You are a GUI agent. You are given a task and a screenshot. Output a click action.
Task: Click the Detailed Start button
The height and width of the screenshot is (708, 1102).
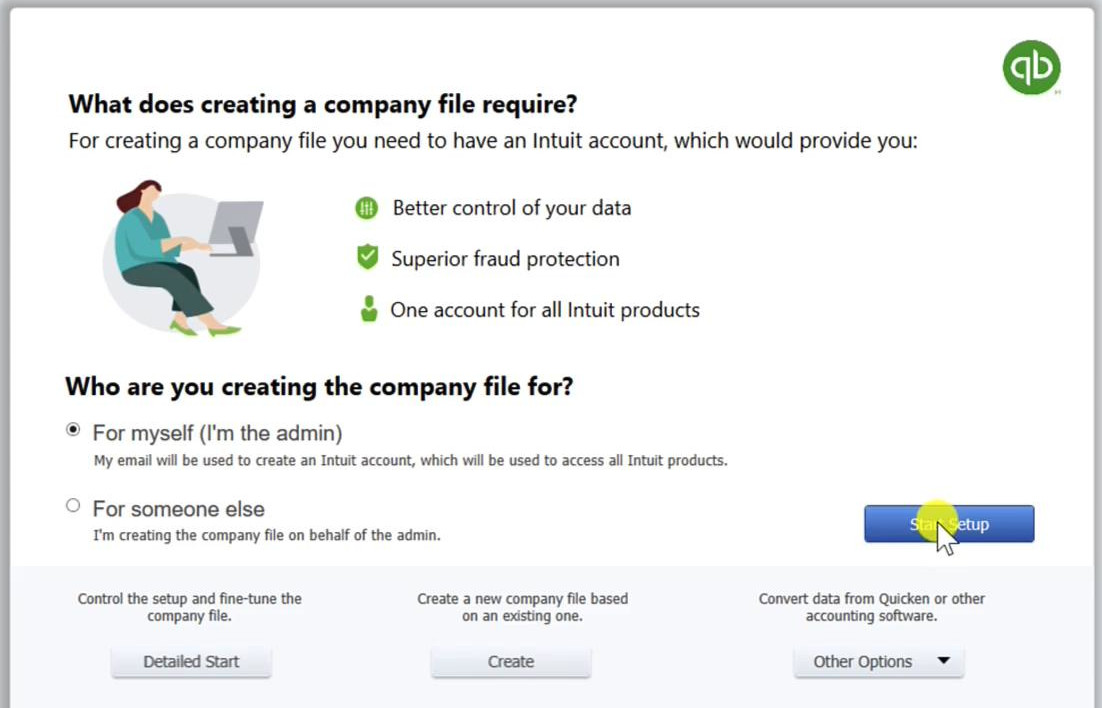pyautogui.click(x=191, y=662)
